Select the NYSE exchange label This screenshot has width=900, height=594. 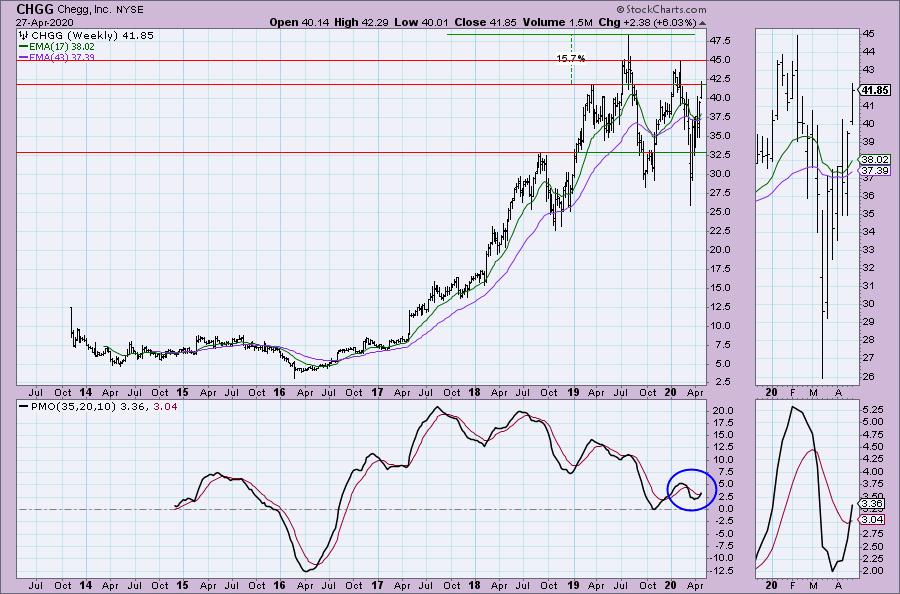(x=130, y=10)
